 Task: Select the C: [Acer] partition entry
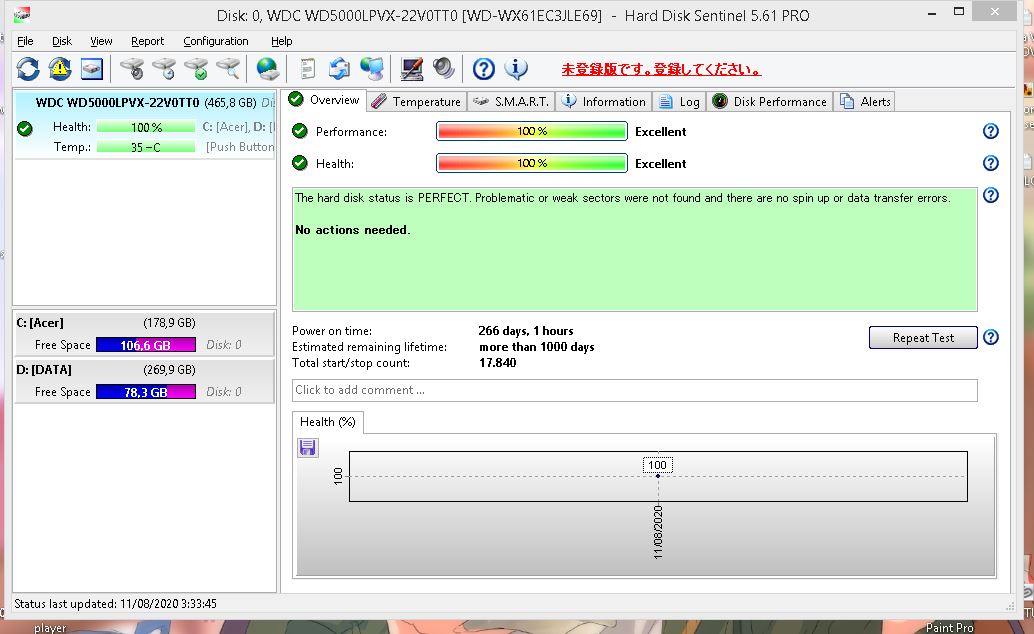[144, 334]
